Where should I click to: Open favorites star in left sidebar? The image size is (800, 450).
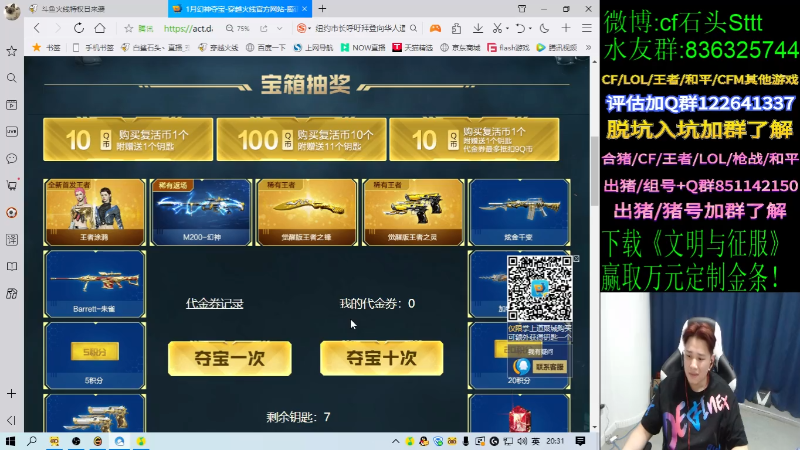click(11, 51)
